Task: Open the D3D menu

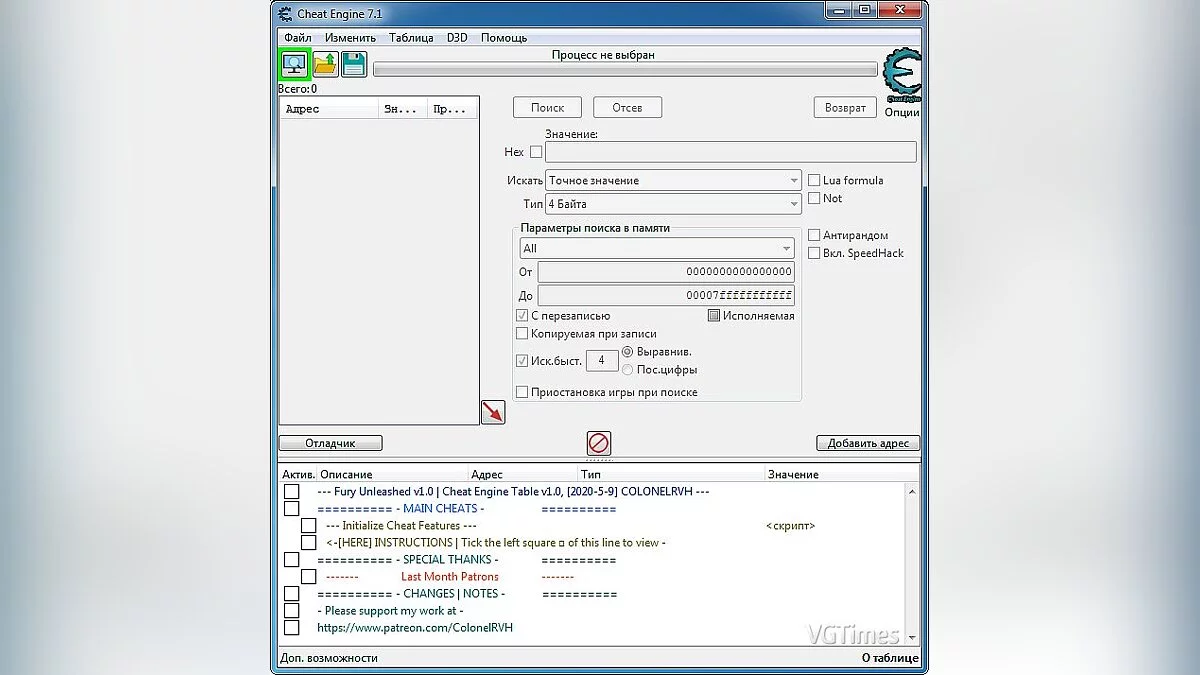Action: (x=457, y=37)
